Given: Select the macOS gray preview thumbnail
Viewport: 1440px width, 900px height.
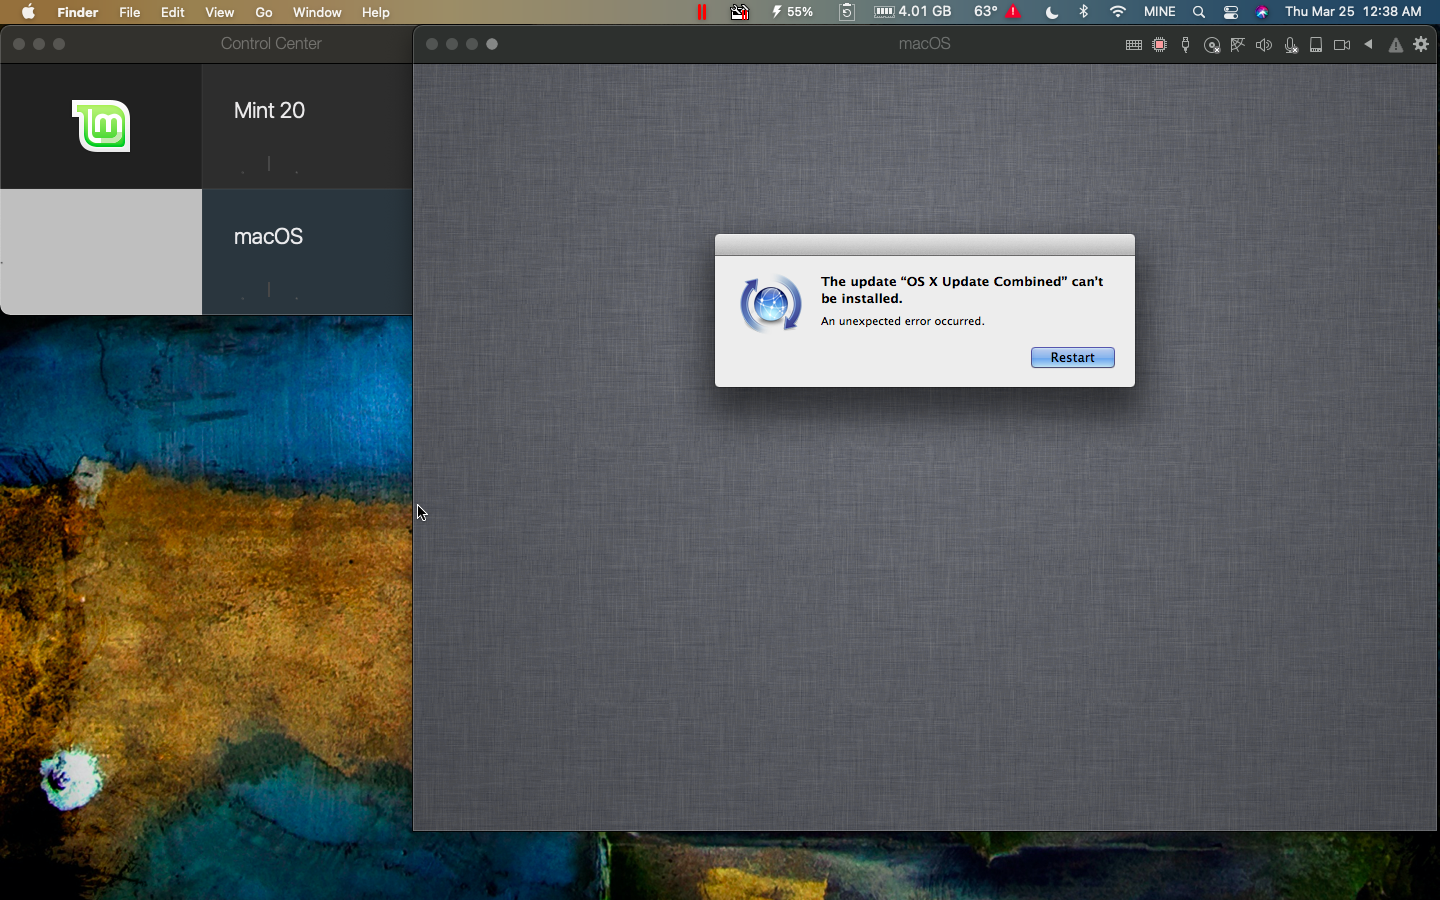Looking at the screenshot, I should [x=101, y=252].
